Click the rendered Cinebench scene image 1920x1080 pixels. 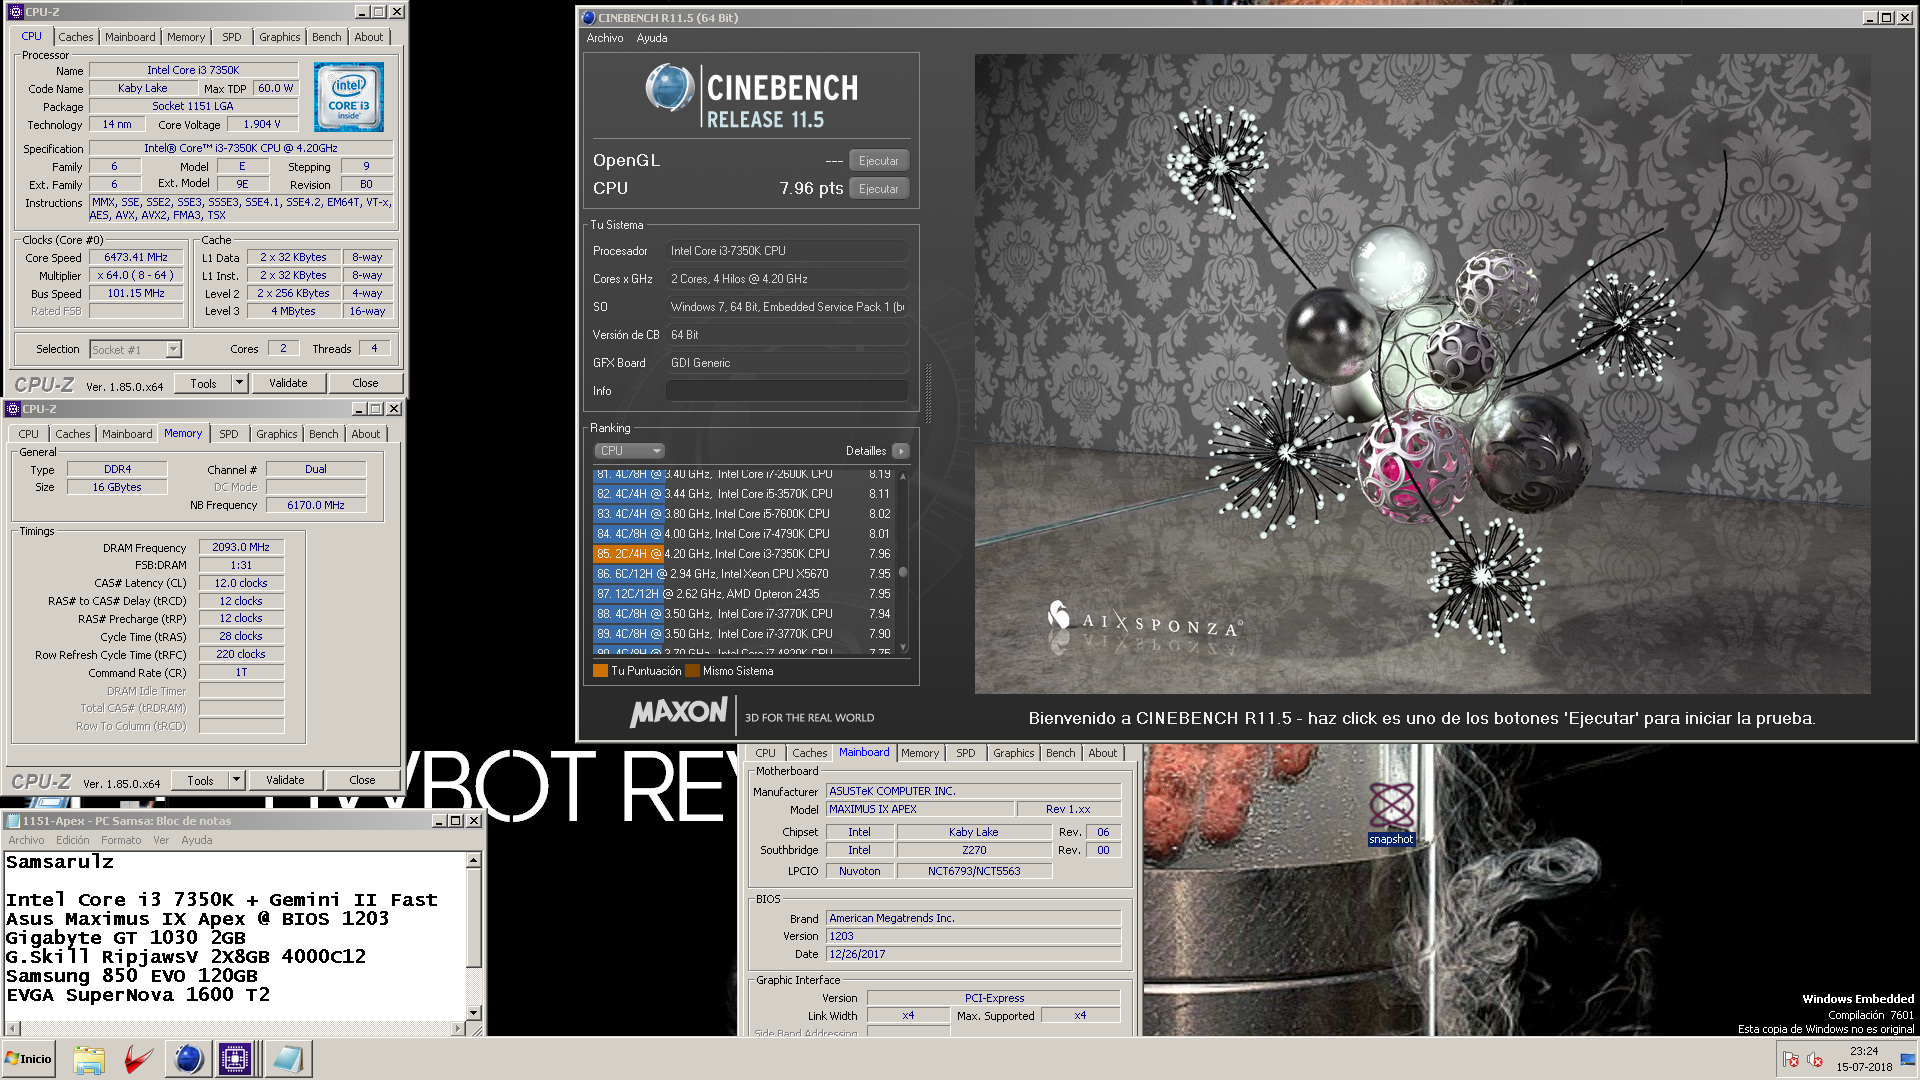coord(1422,373)
